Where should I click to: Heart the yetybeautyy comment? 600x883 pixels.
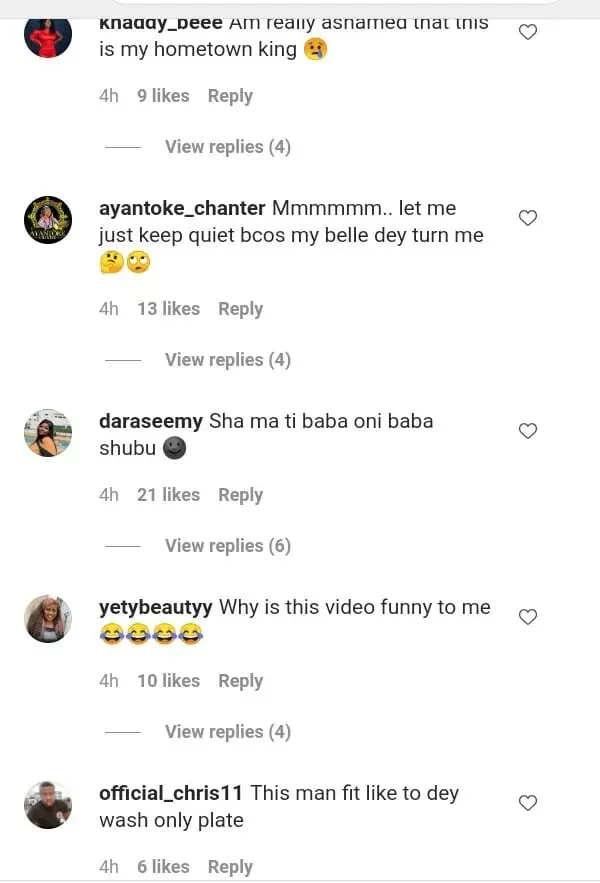[x=528, y=617]
